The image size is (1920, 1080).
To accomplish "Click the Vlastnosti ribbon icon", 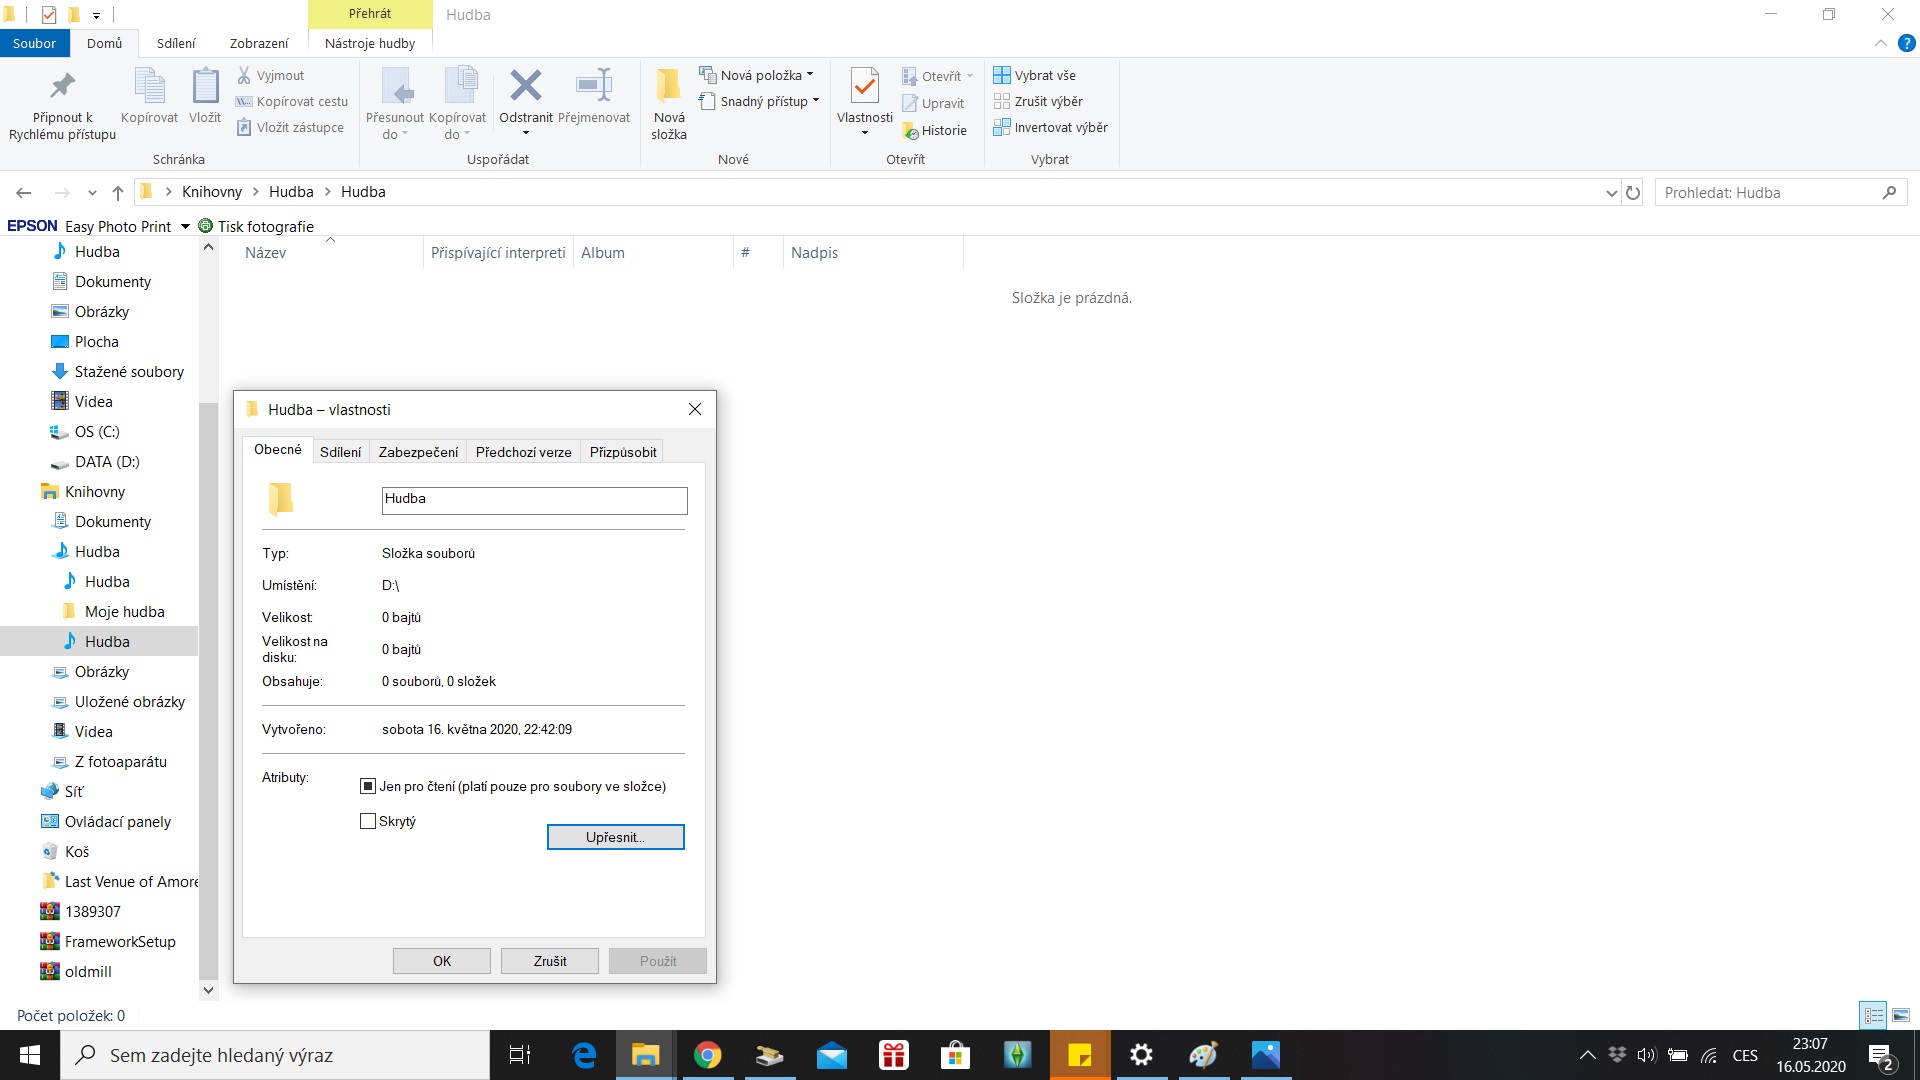I will [x=864, y=88].
